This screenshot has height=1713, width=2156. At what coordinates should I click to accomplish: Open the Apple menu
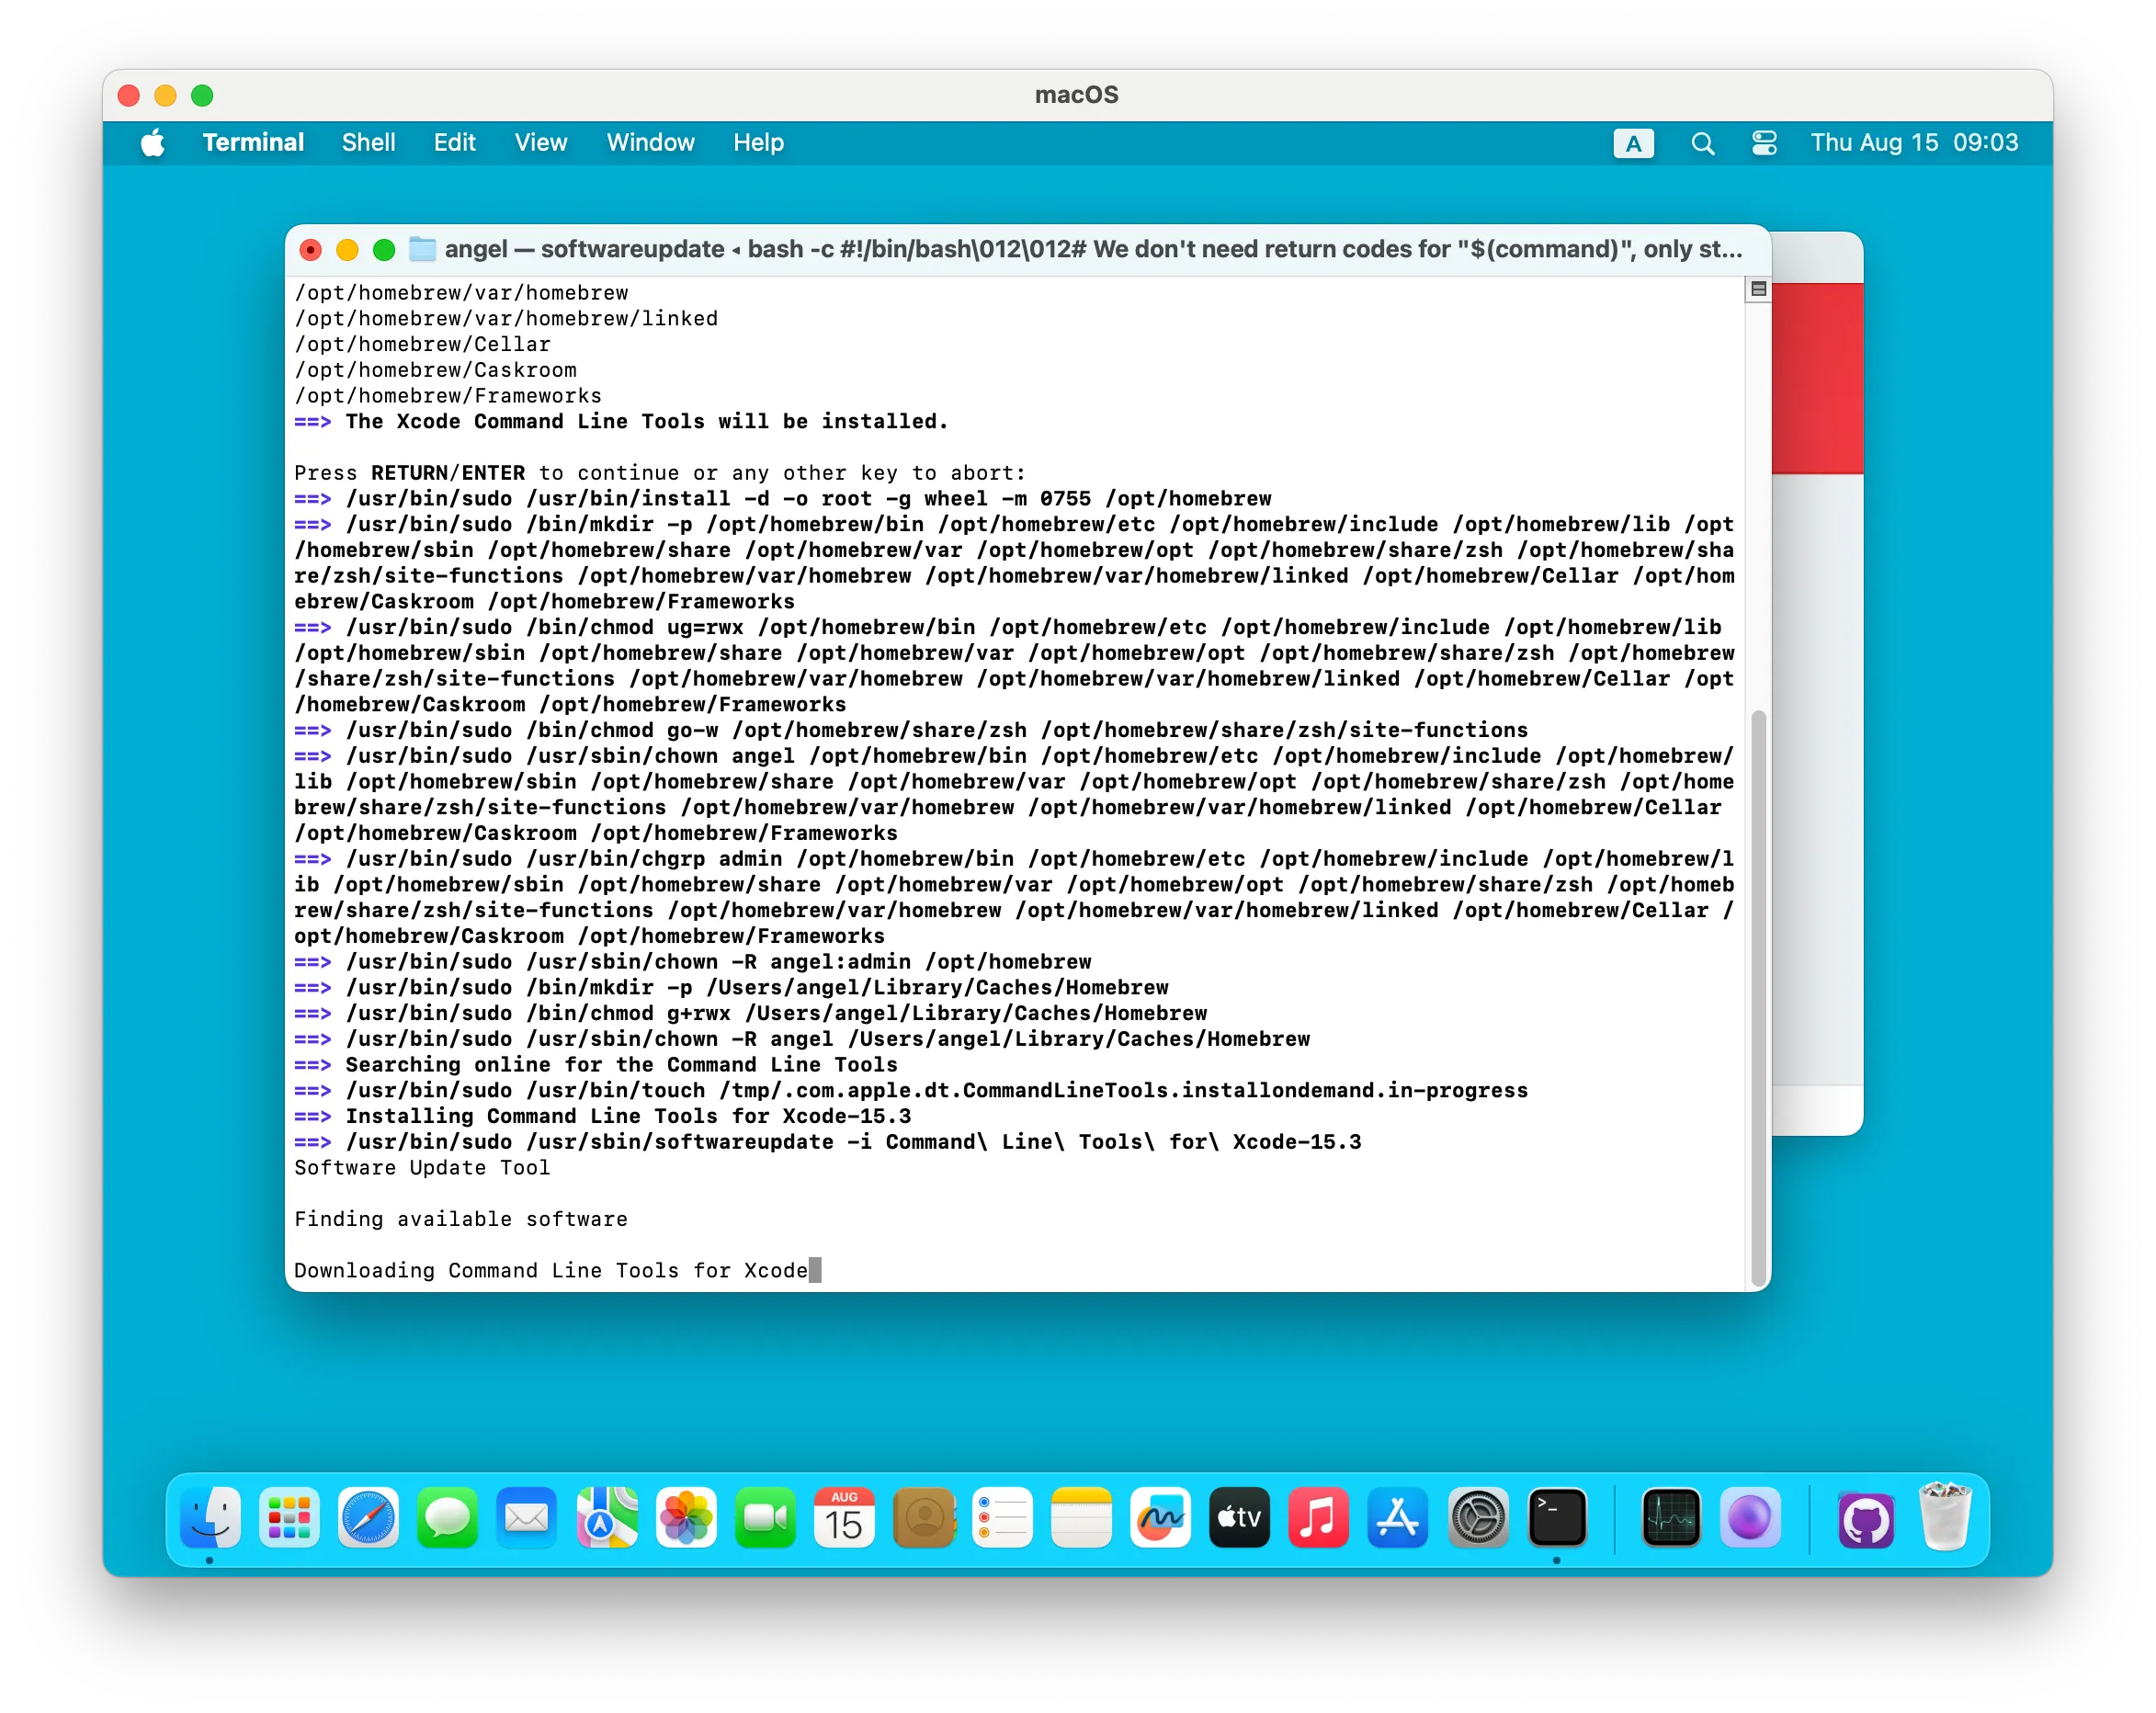coord(153,143)
